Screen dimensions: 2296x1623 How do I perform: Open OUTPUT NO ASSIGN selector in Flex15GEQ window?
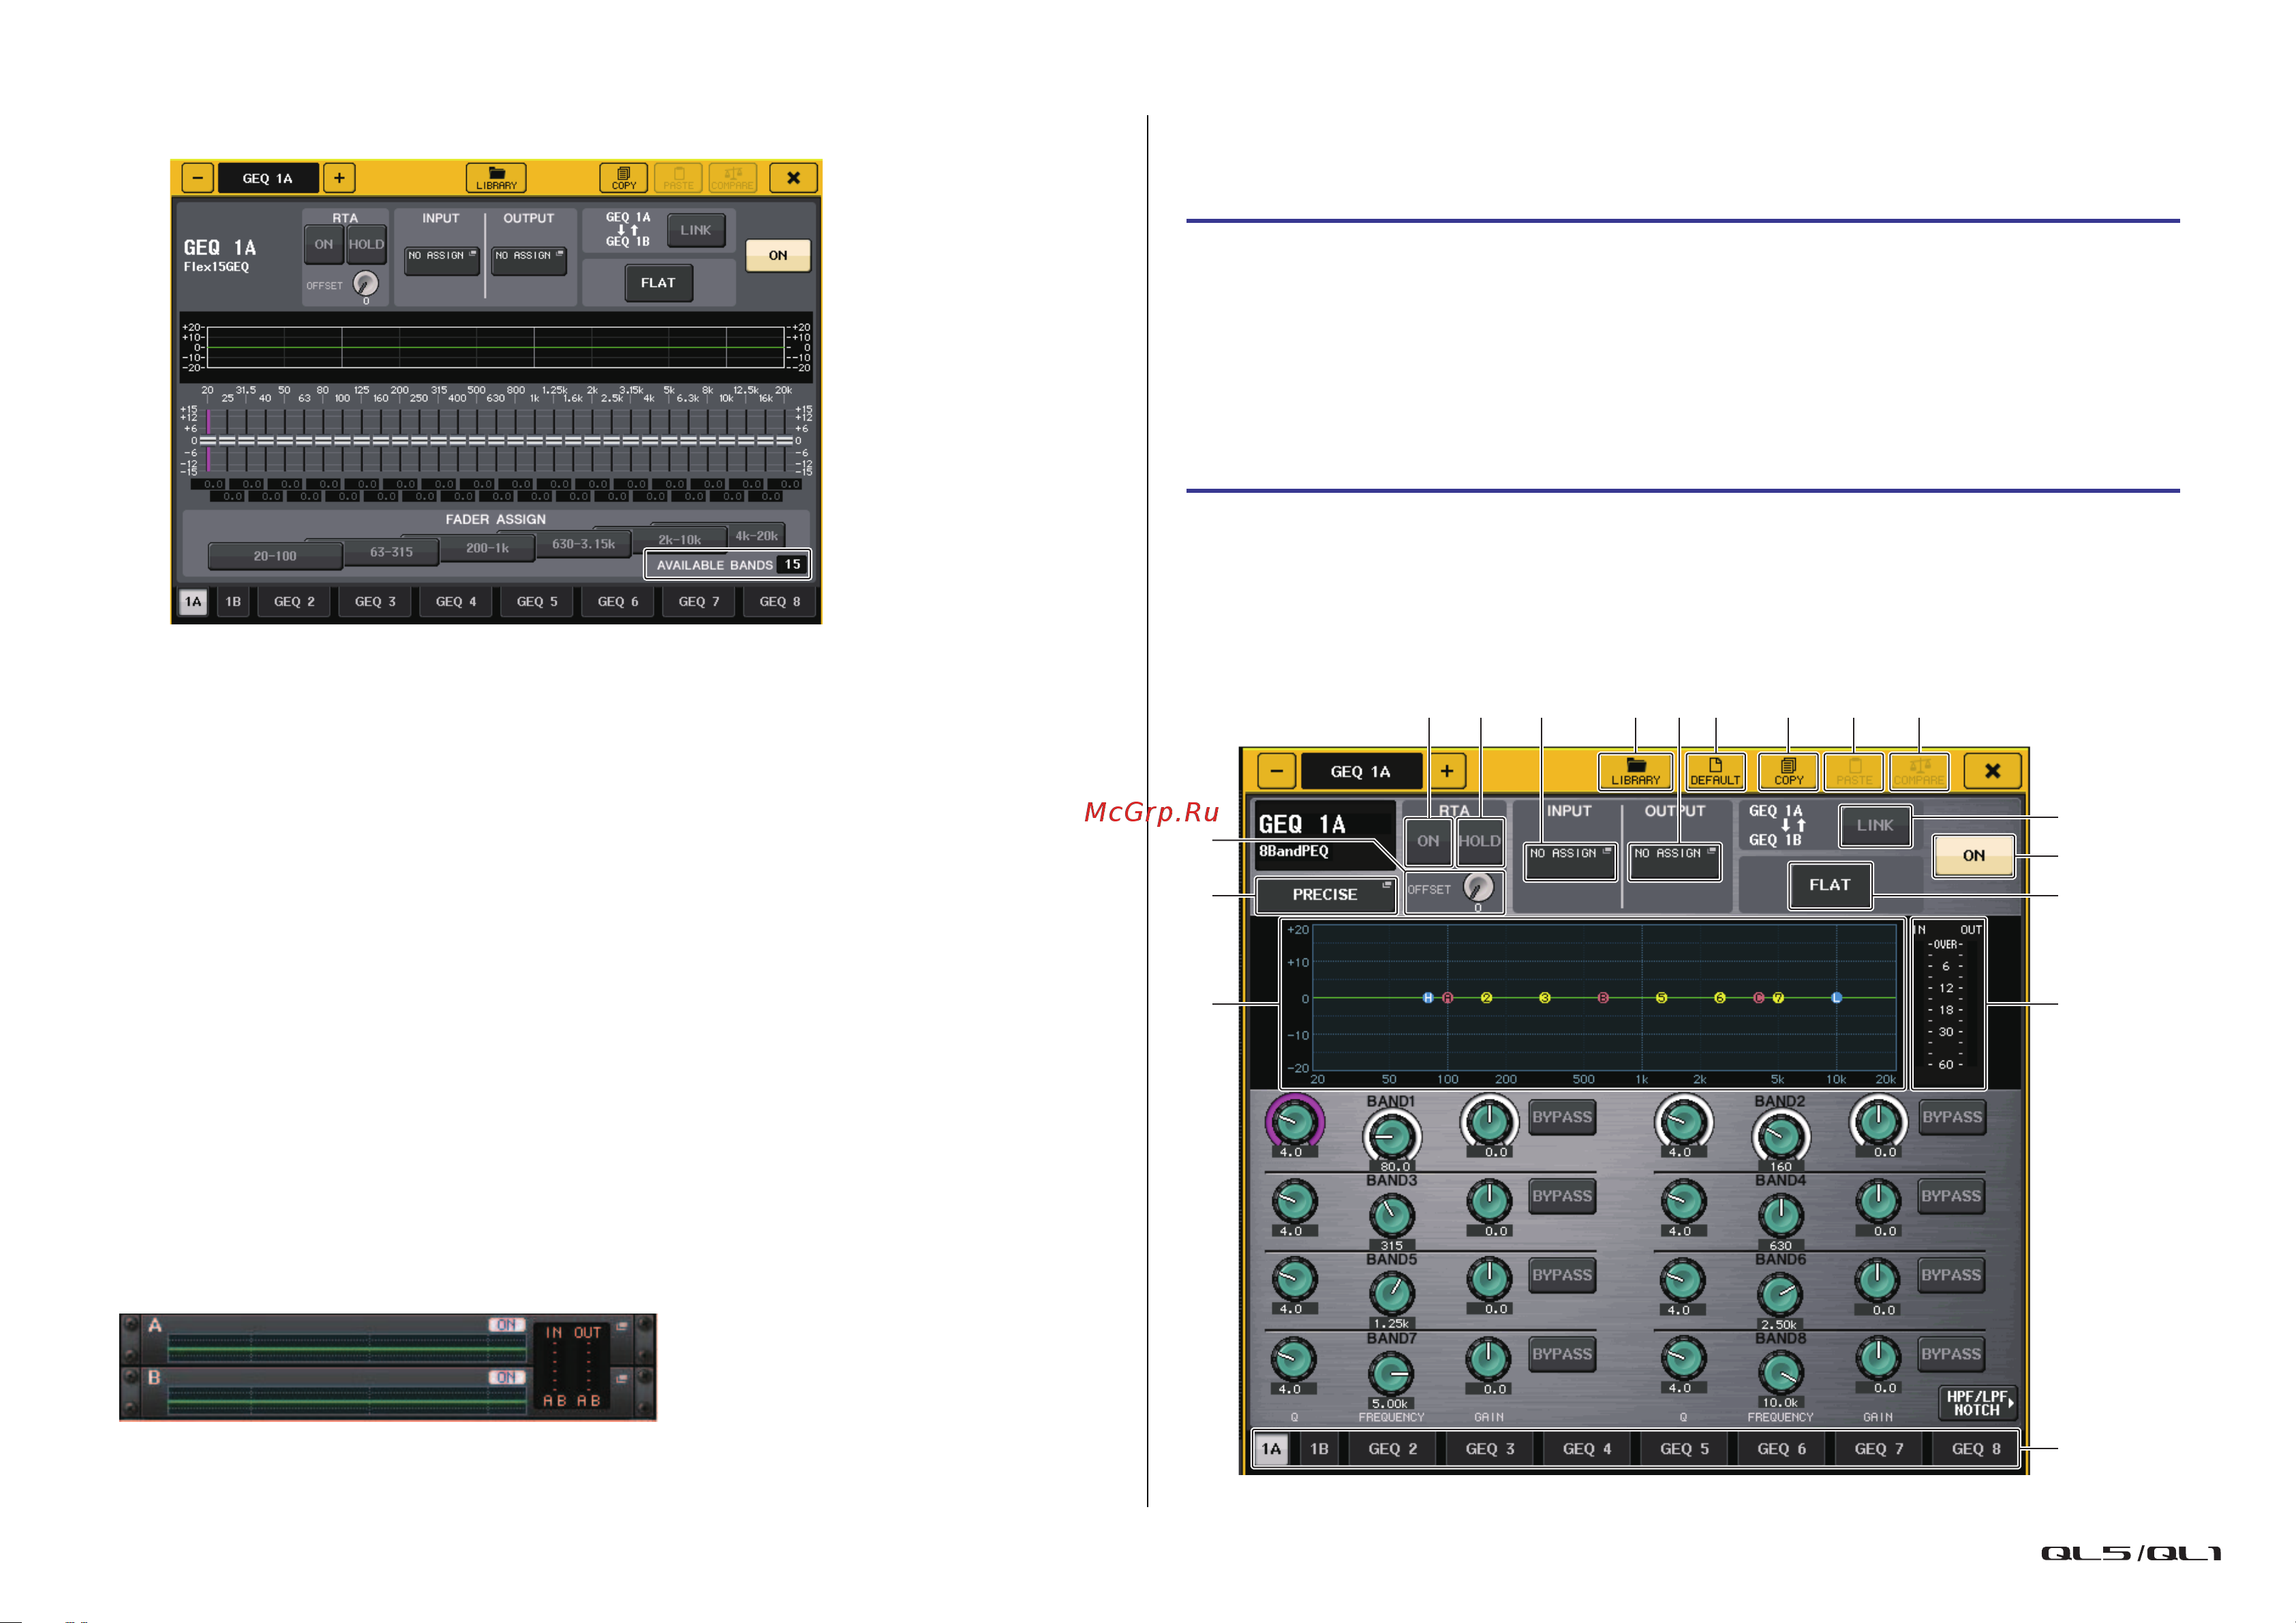tap(529, 260)
